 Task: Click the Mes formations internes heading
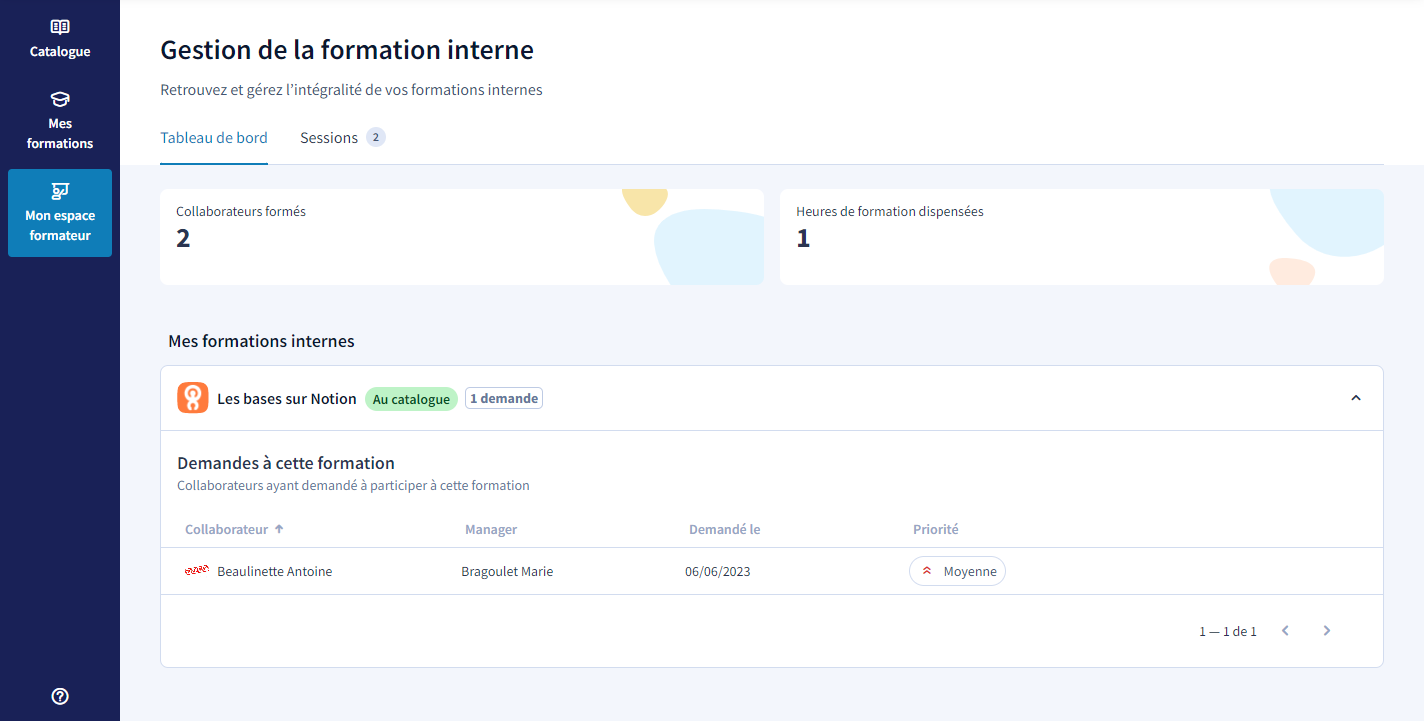(262, 341)
